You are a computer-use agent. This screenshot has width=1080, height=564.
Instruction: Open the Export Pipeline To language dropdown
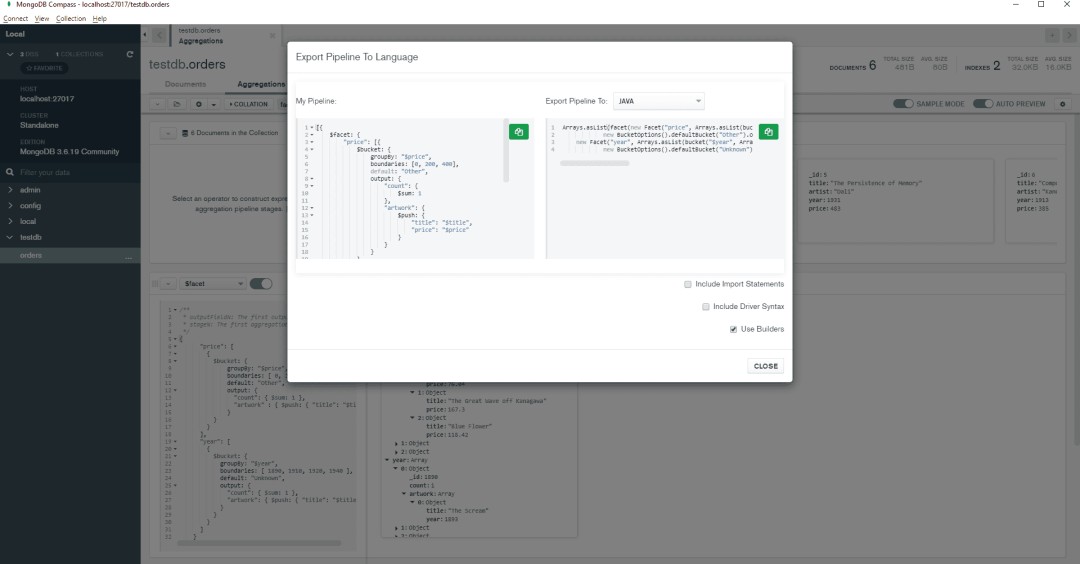(658, 101)
